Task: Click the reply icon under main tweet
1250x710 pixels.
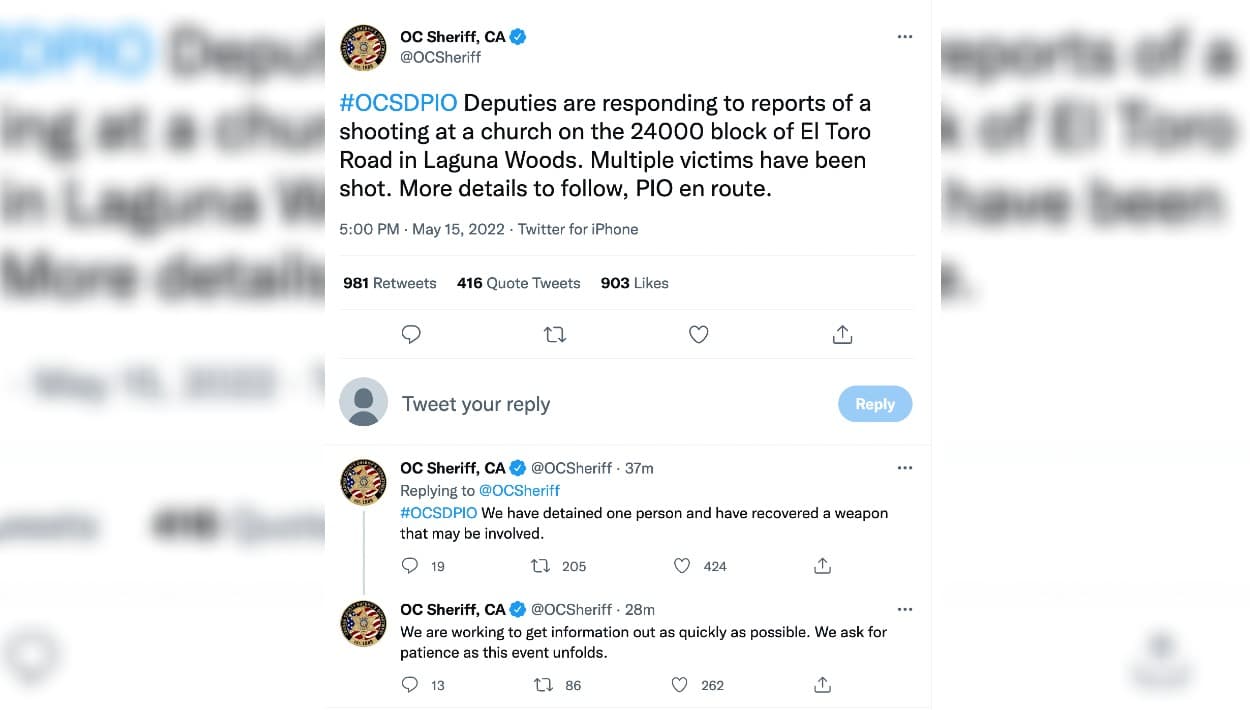Action: tap(411, 334)
